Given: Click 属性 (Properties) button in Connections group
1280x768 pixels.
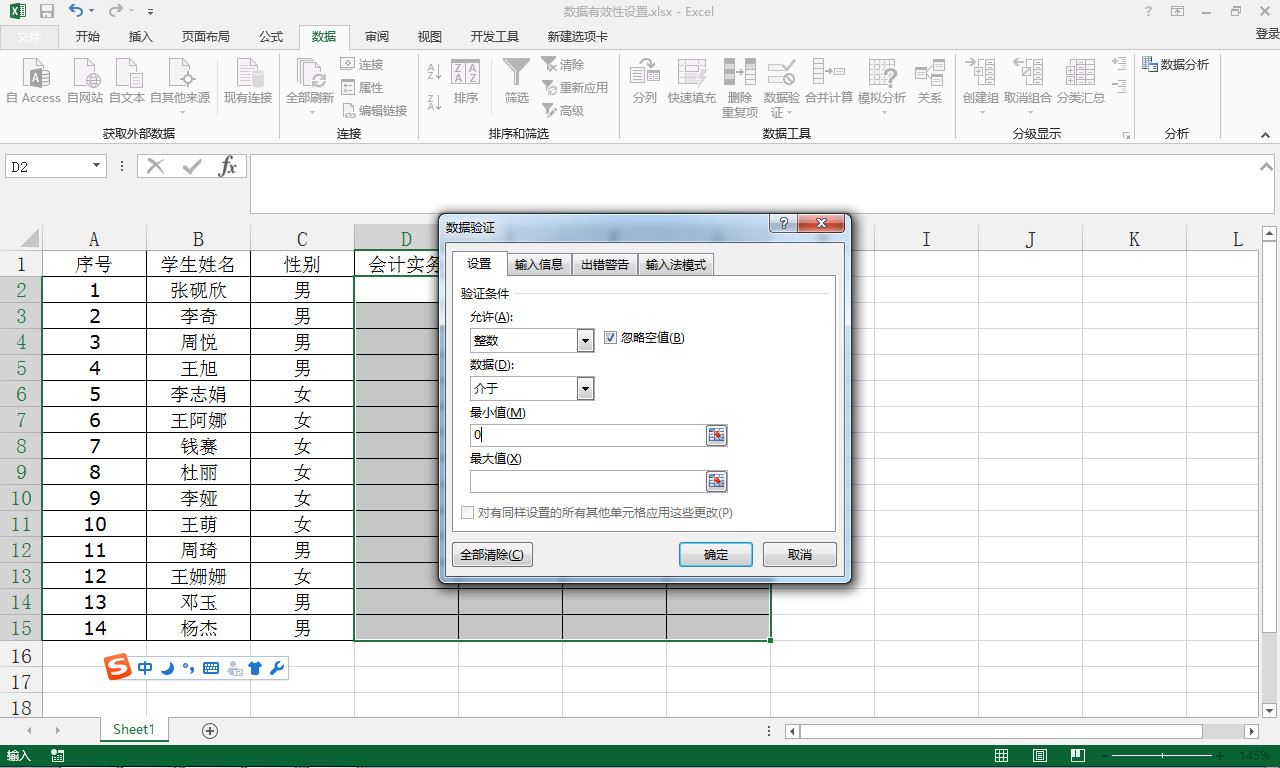Looking at the screenshot, I should point(362,87).
